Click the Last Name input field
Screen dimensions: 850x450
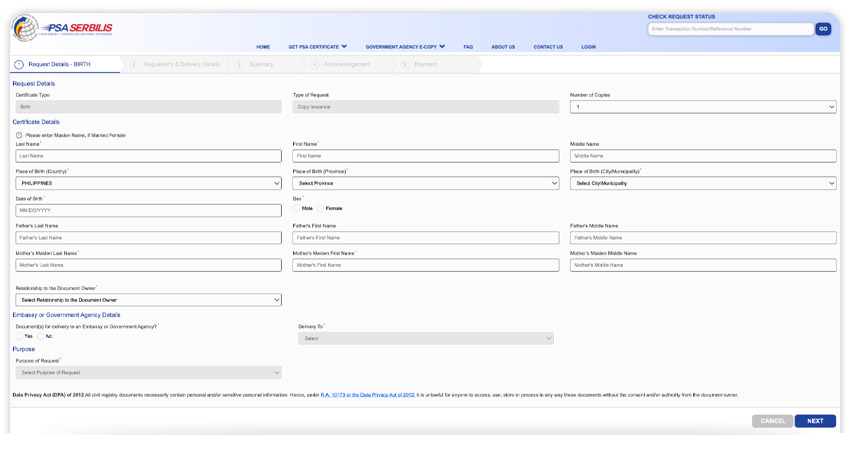tap(149, 156)
